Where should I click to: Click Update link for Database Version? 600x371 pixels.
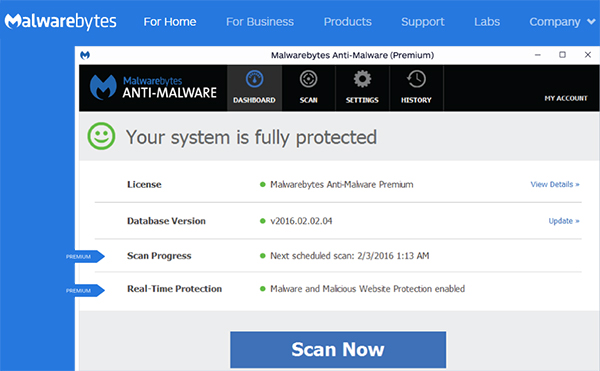point(564,221)
